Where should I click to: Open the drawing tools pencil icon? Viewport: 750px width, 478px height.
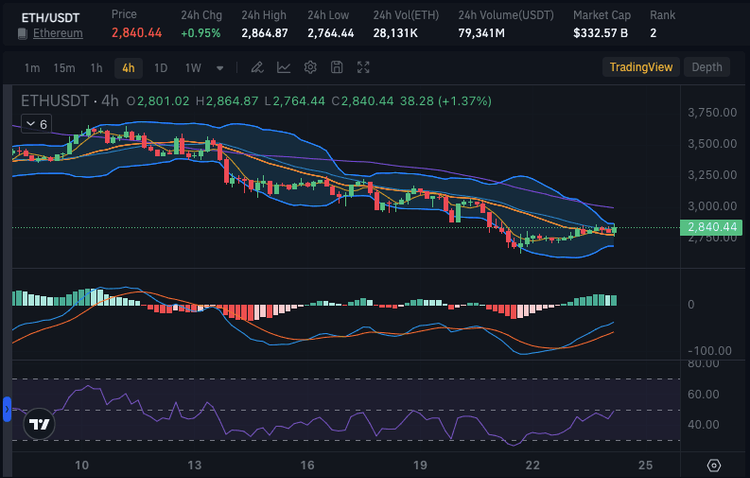point(257,68)
